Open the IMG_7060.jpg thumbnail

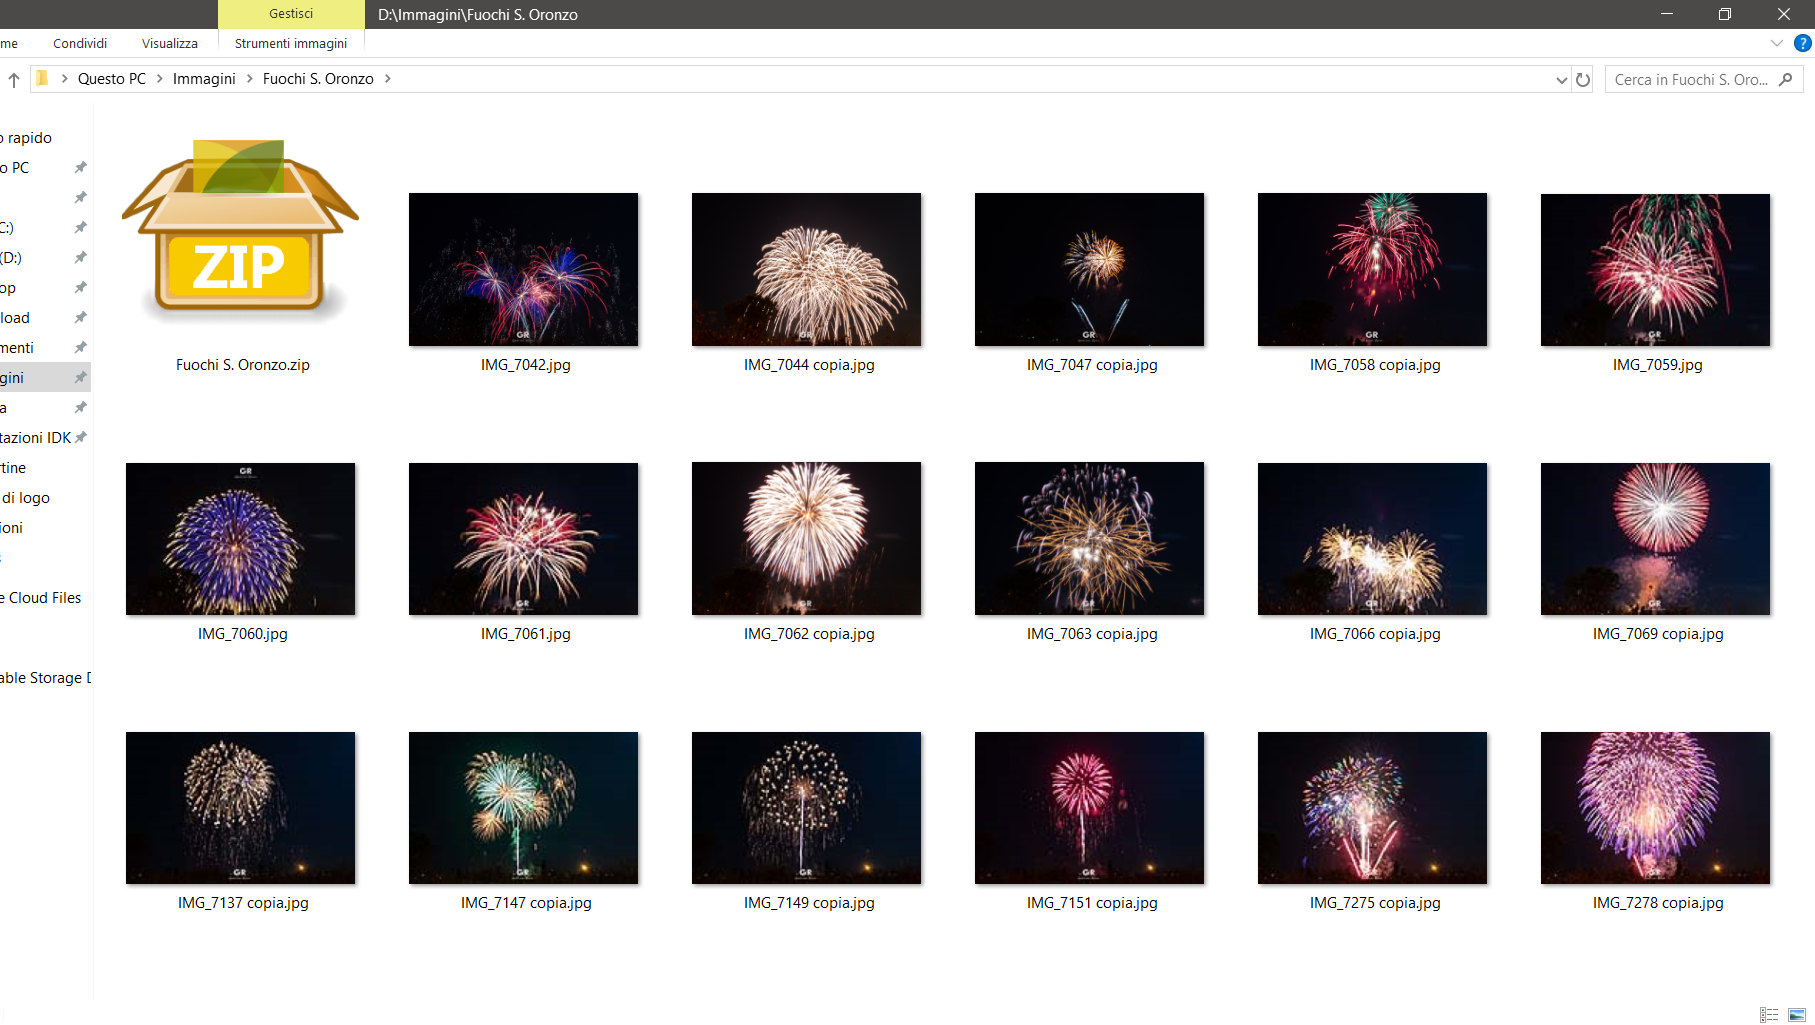[240, 538]
